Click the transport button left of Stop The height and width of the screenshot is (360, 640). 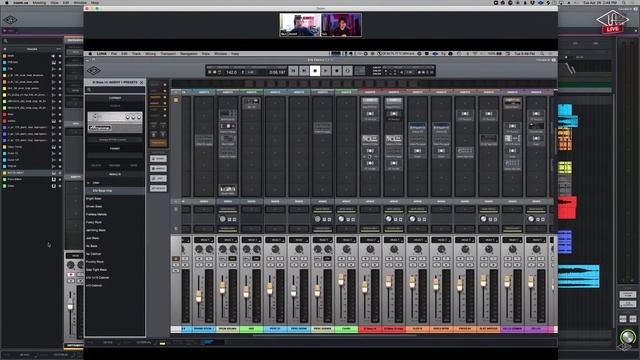(x=304, y=71)
